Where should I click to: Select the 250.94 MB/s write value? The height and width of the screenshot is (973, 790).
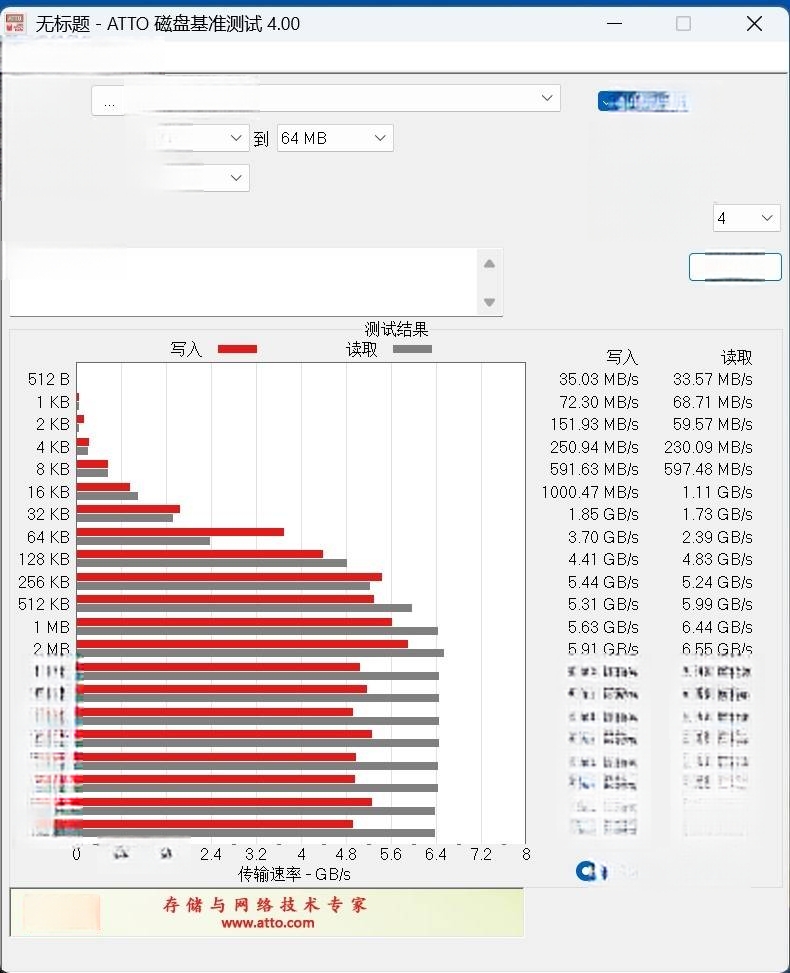(x=594, y=447)
